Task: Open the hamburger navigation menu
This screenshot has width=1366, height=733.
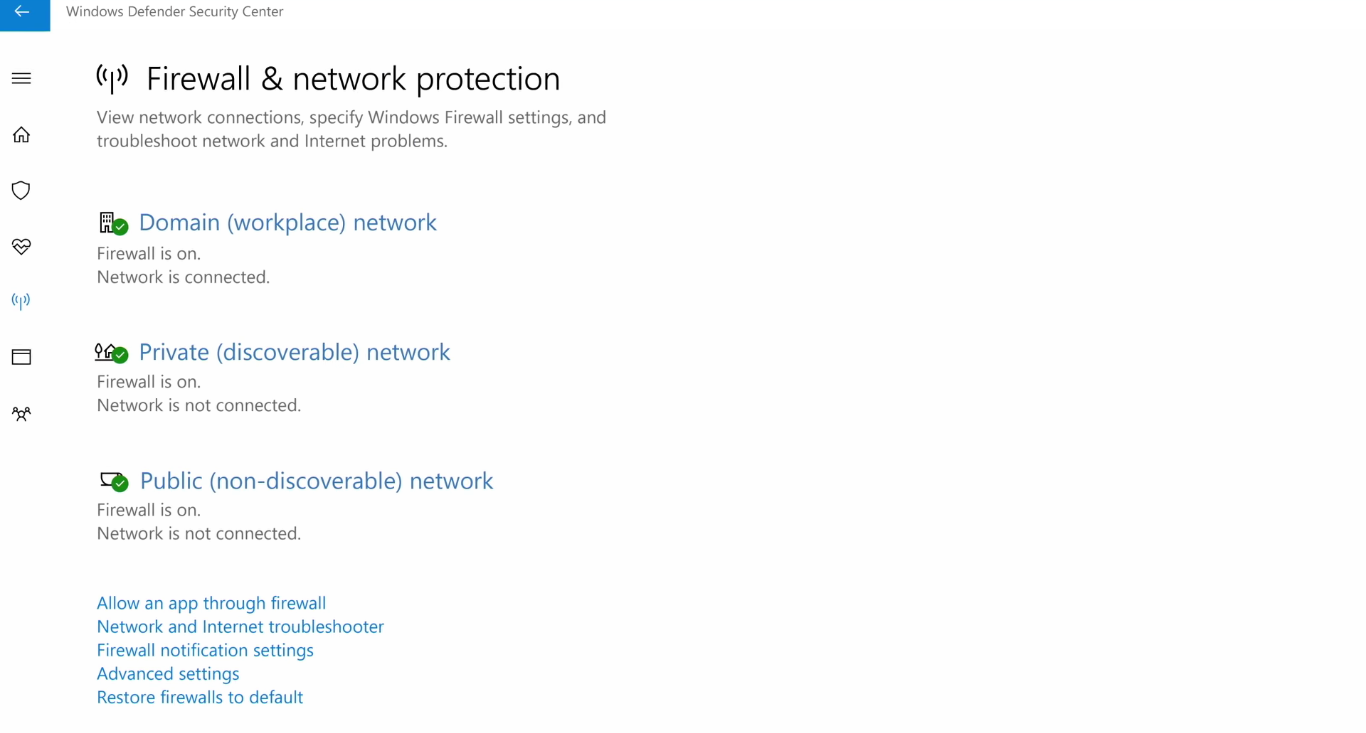Action: pos(21,78)
